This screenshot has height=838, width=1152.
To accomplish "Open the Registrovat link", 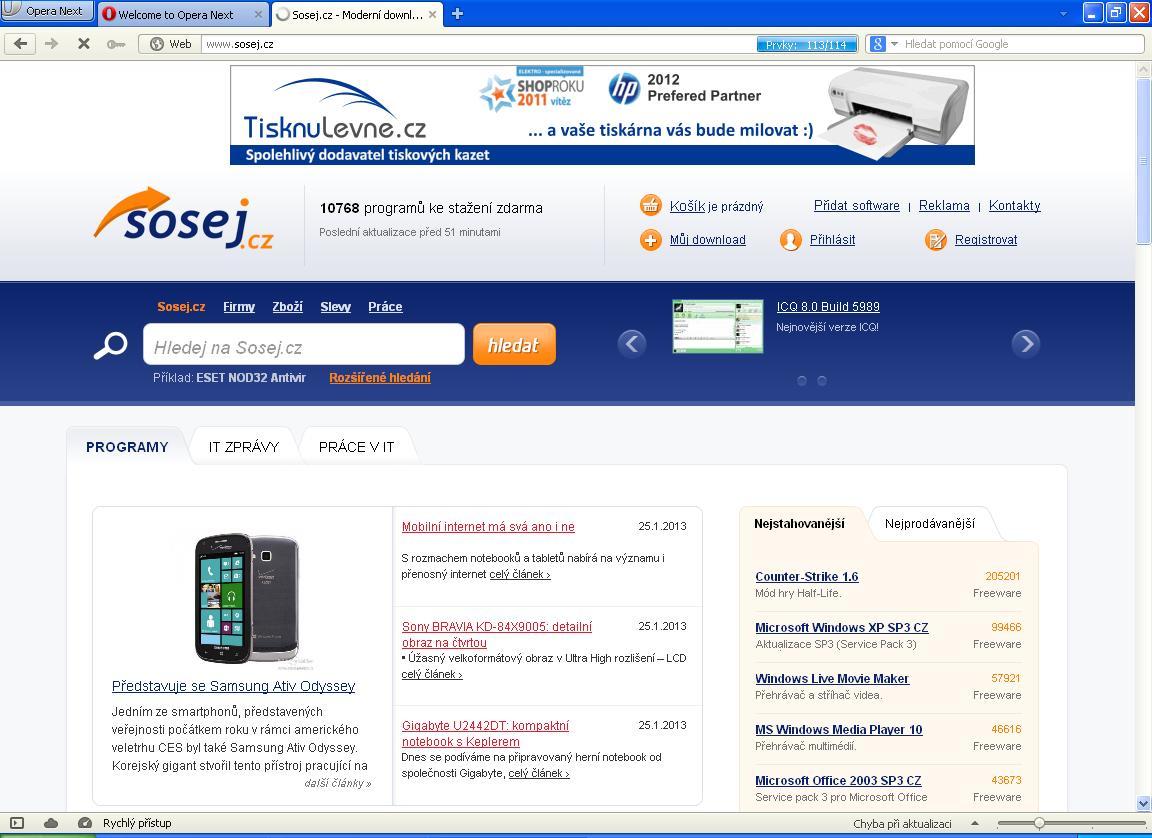I will pyautogui.click(x=986, y=239).
